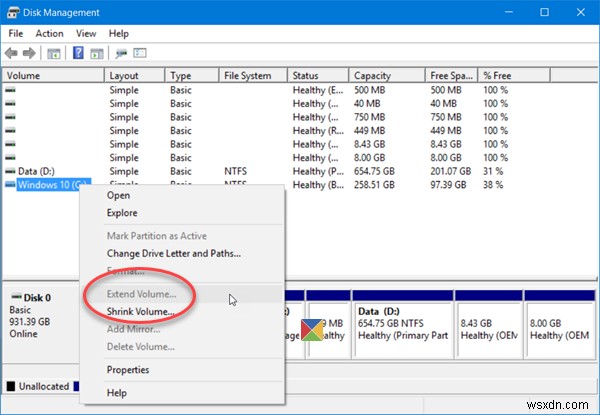Click the Refresh/Connect toolbar icon
The image size is (600, 415).
121,53
